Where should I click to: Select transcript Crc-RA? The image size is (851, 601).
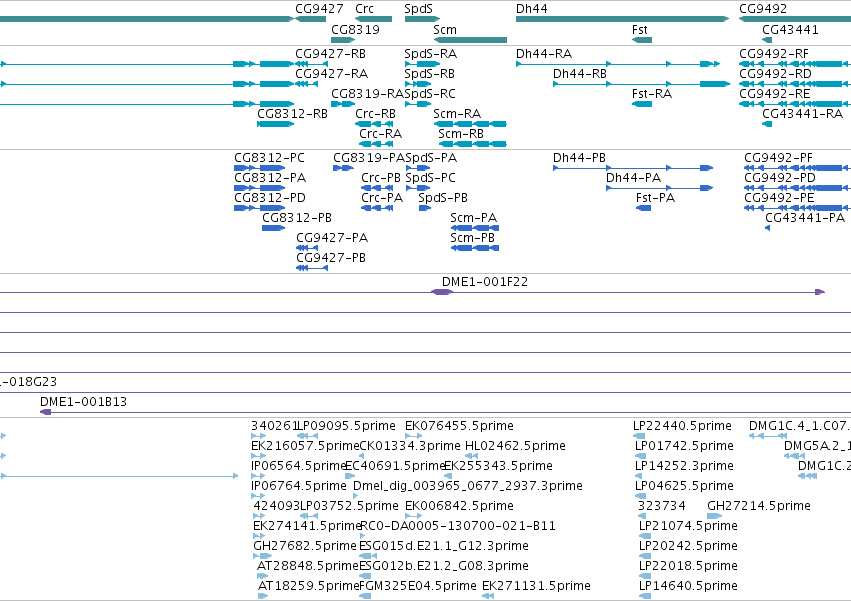tap(376, 144)
